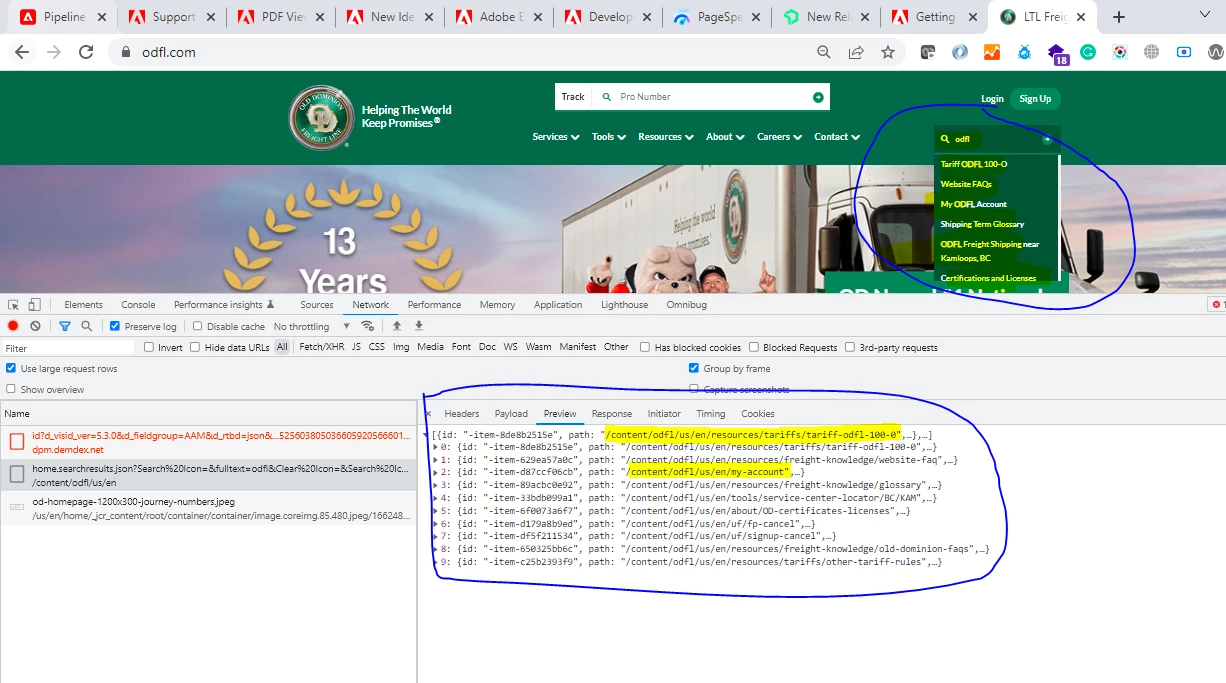Expand the Contact navigation menu
The height and width of the screenshot is (683, 1226).
pos(837,137)
